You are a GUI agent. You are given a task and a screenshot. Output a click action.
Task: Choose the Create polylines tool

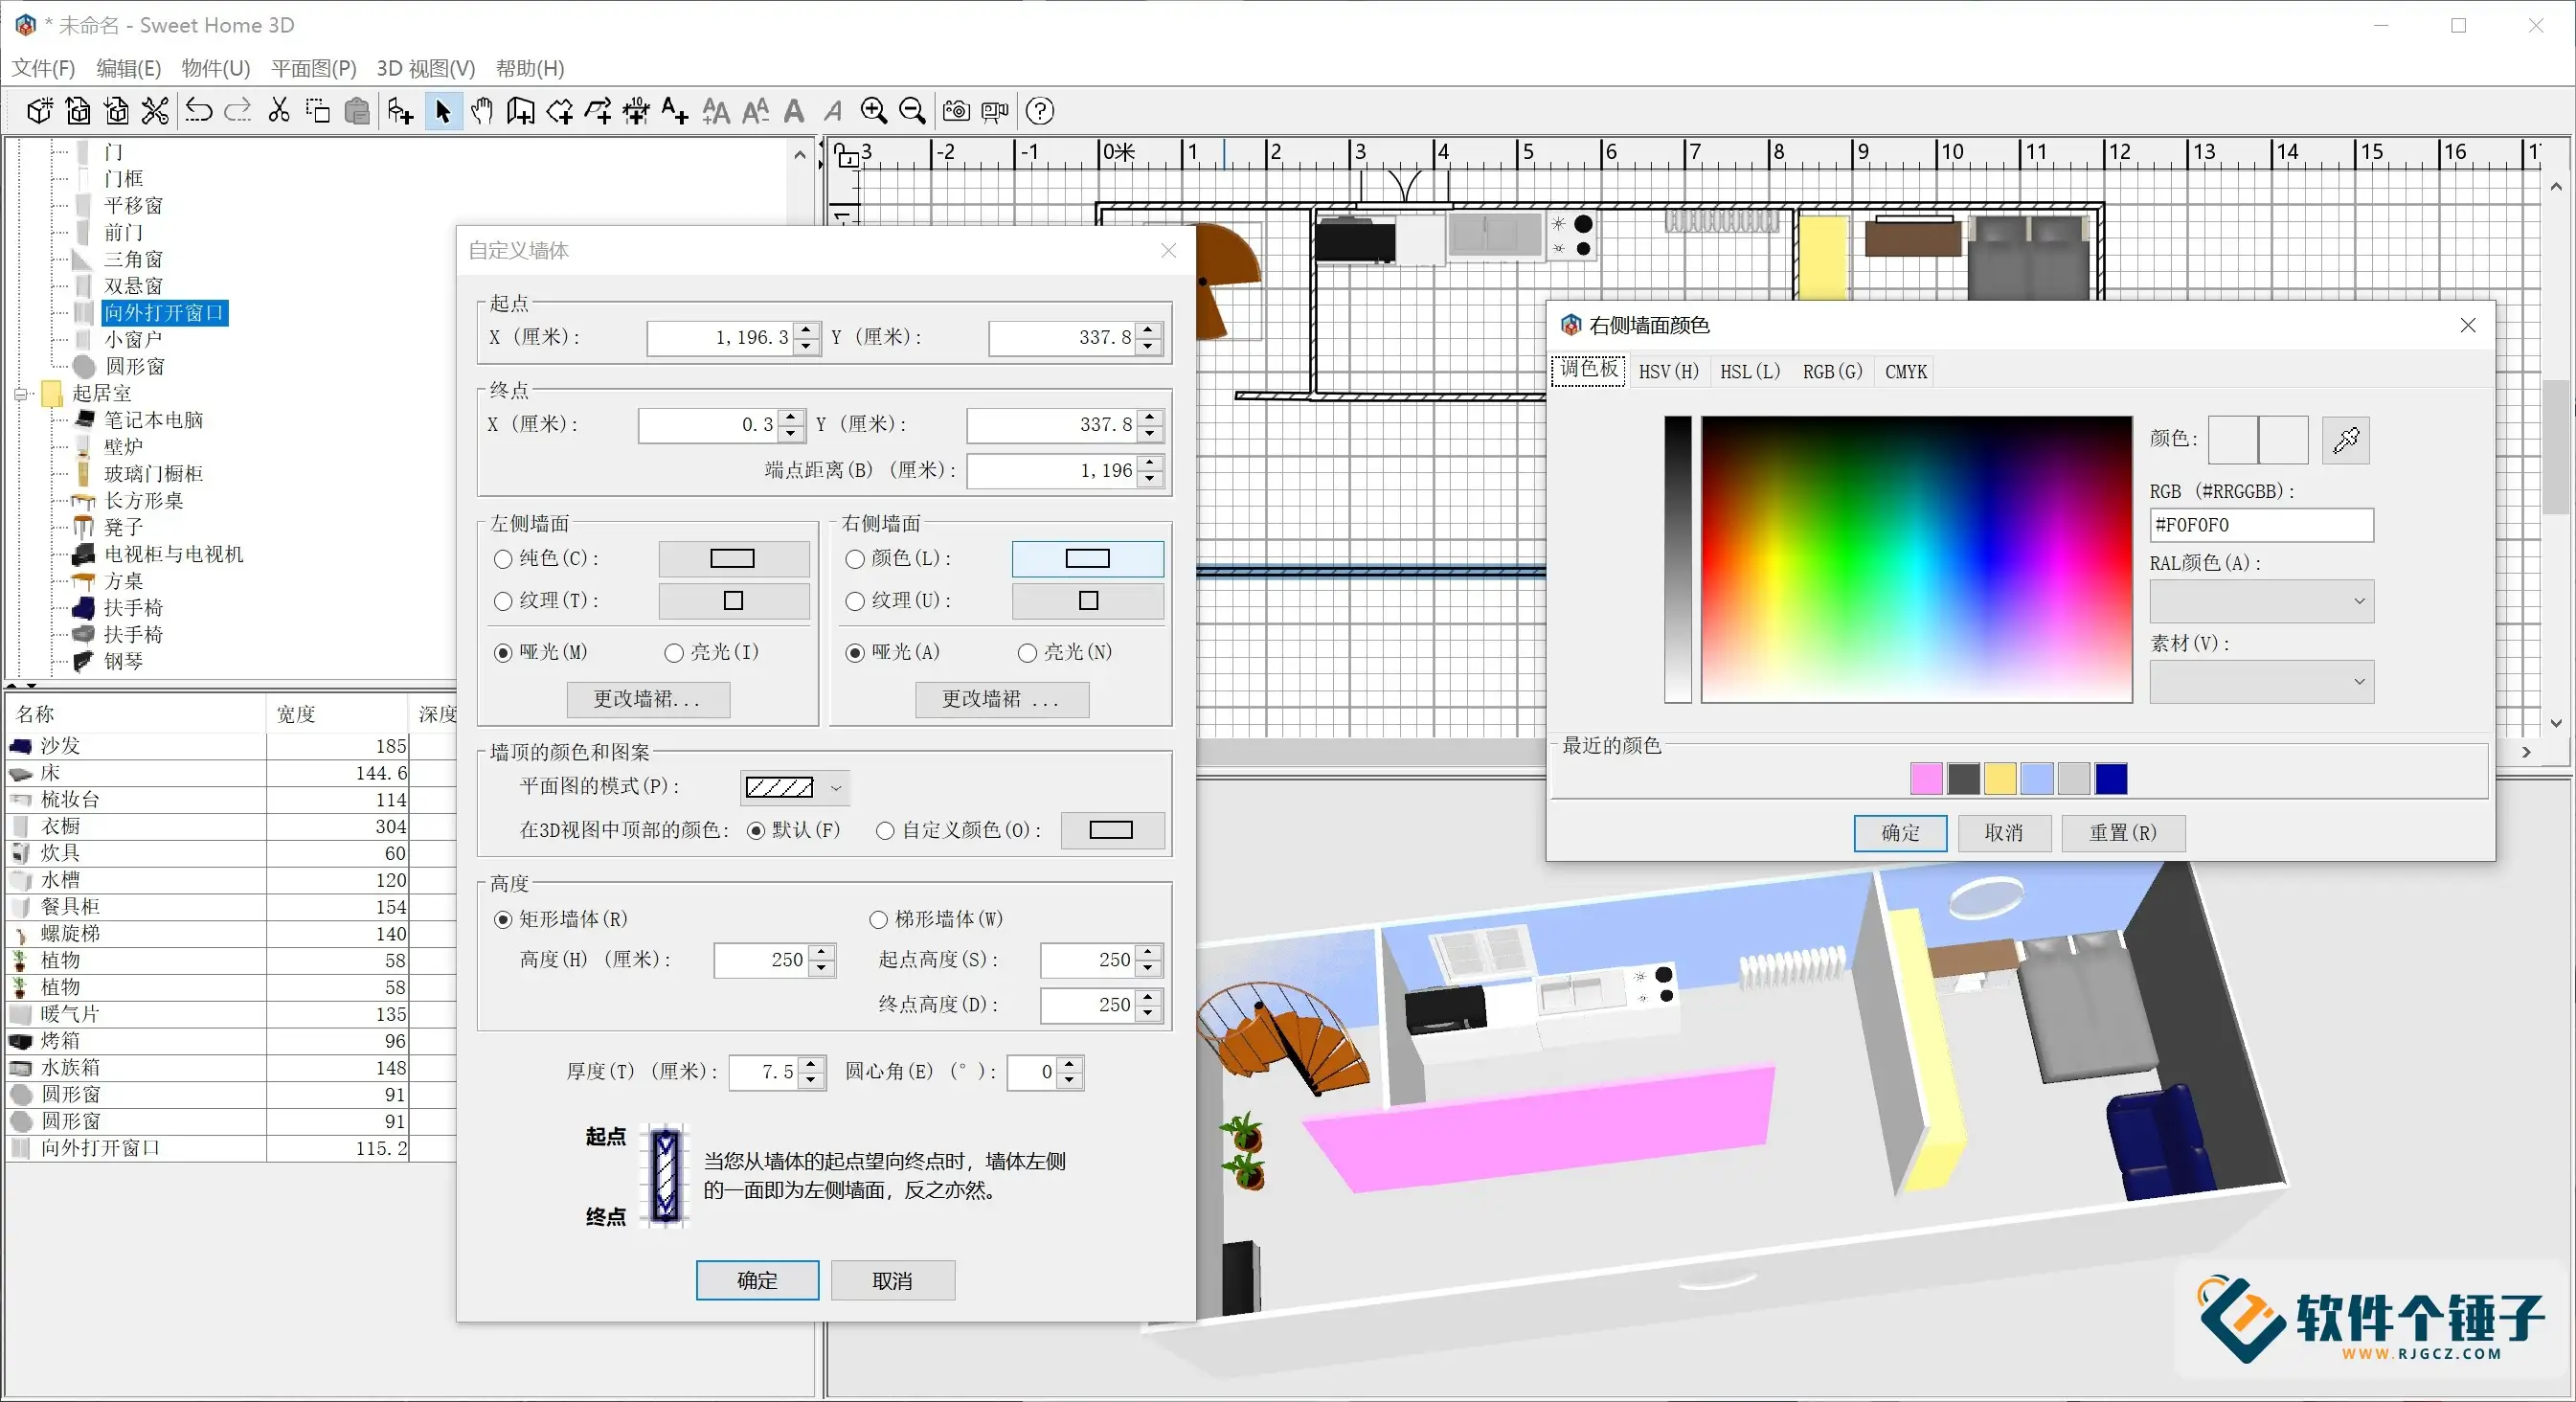pos(598,111)
